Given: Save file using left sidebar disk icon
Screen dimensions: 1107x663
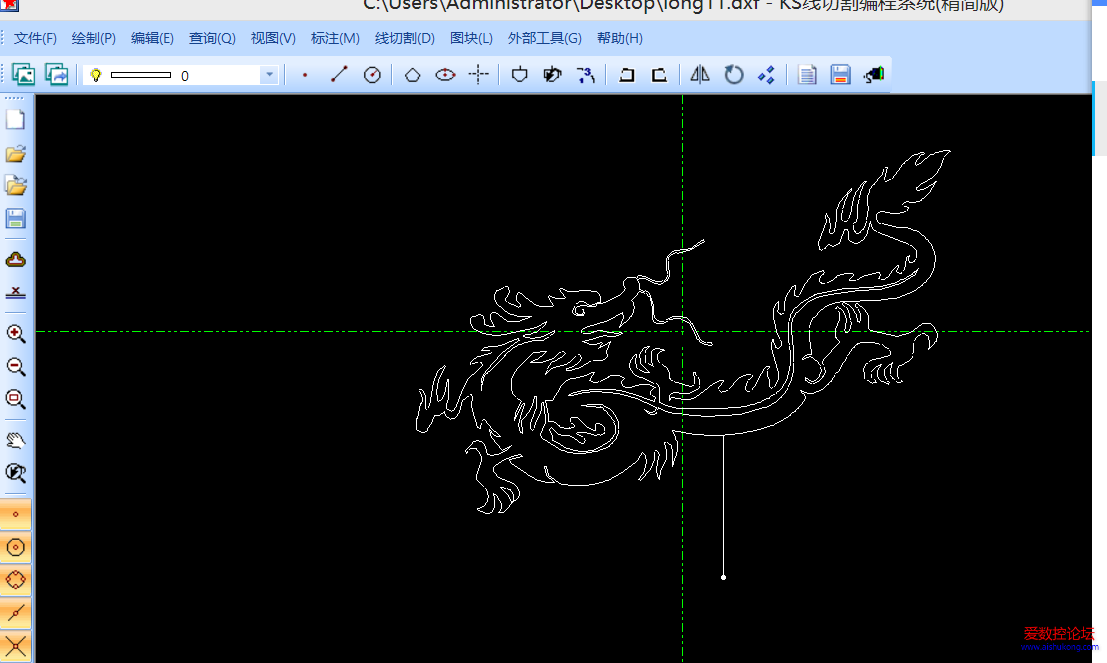Looking at the screenshot, I should click(16, 218).
